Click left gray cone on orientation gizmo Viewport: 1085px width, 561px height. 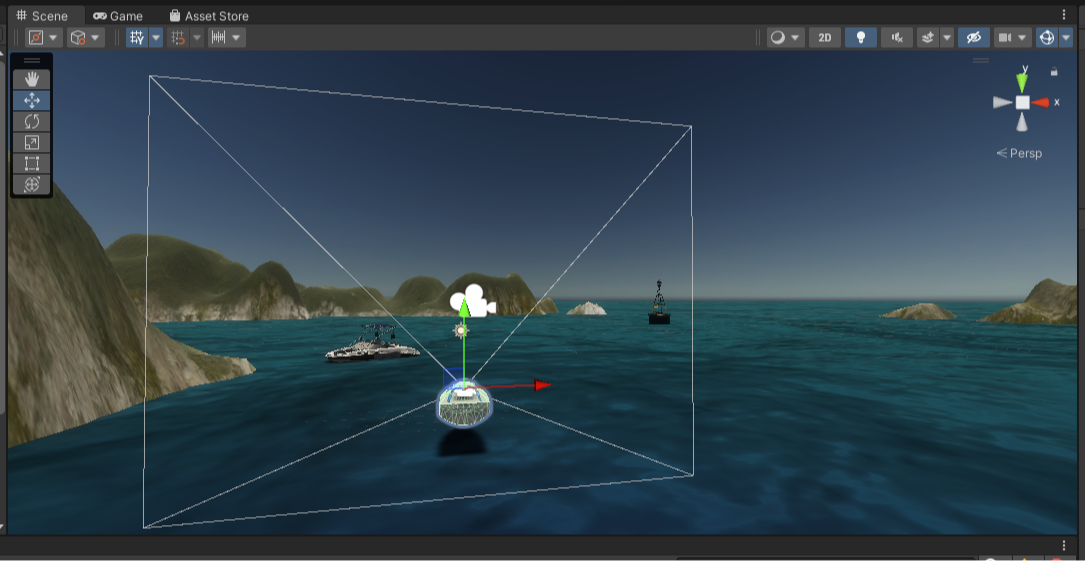tap(1003, 102)
